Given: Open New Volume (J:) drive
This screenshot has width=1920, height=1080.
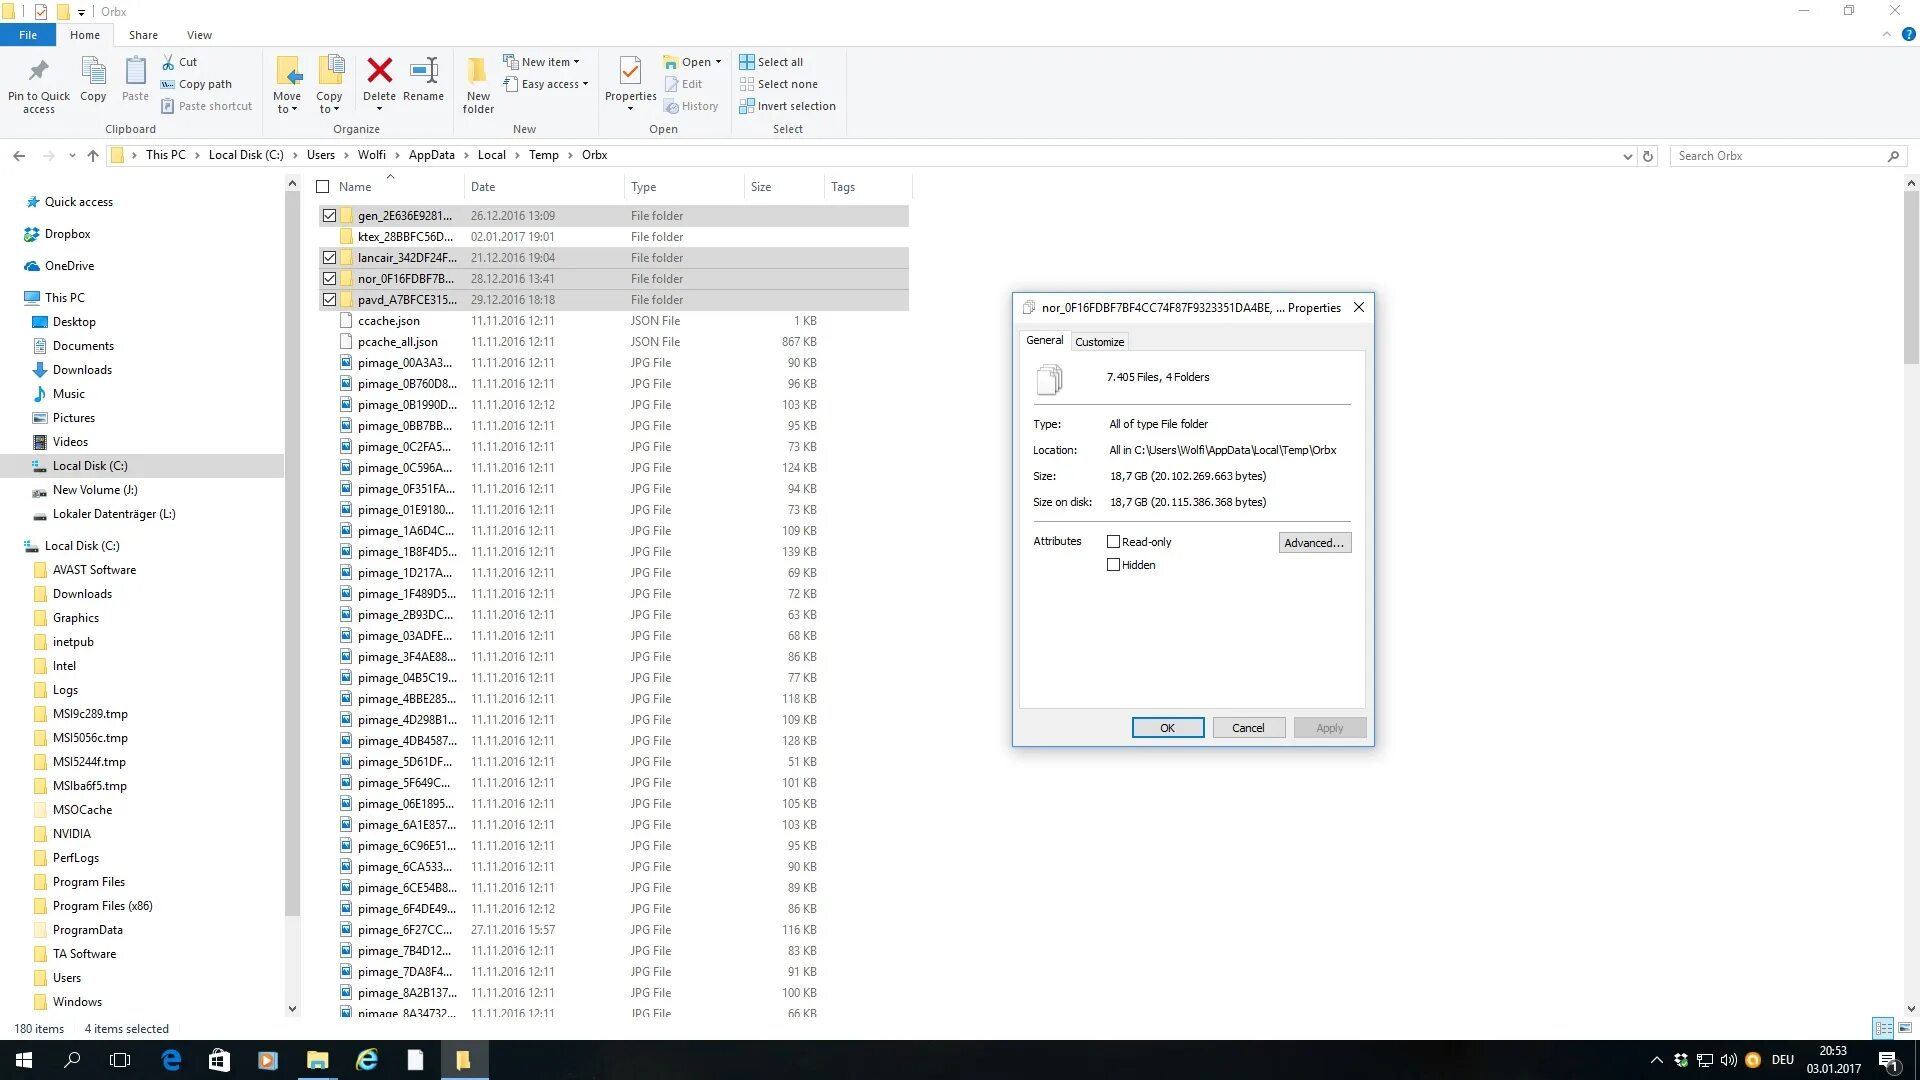Looking at the screenshot, I should tap(95, 490).
